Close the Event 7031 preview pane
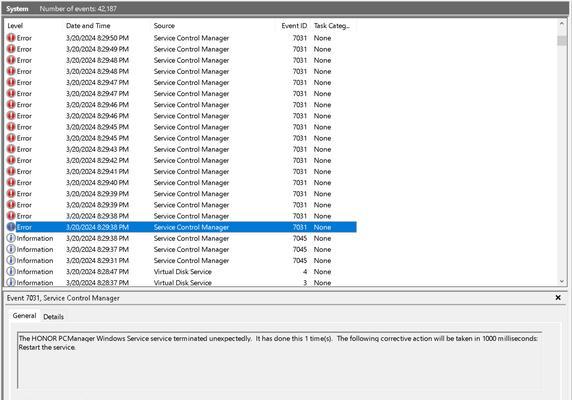 [558, 298]
